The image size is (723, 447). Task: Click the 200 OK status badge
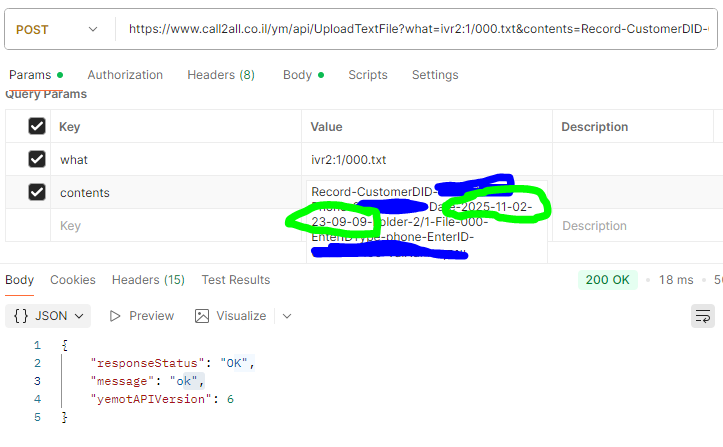(608, 280)
